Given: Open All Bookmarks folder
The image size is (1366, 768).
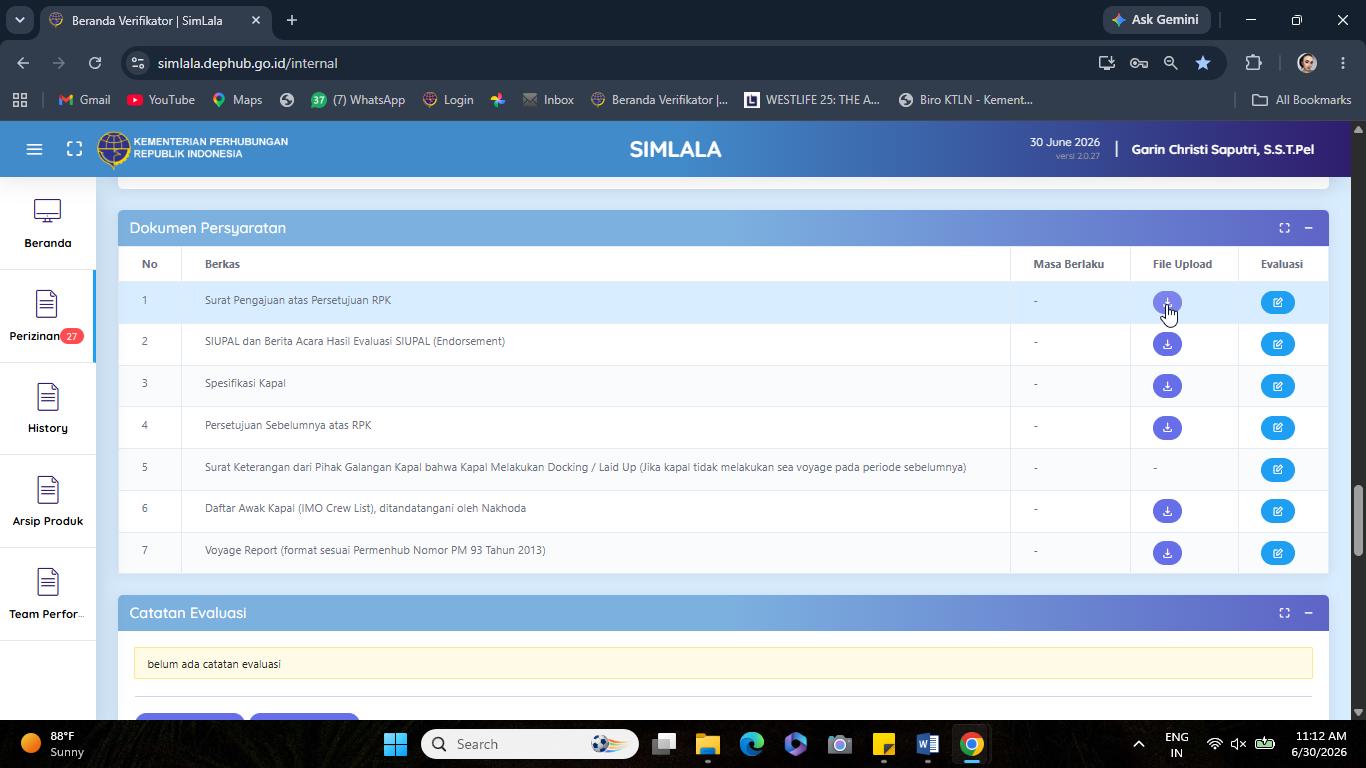Looking at the screenshot, I should (x=1301, y=100).
